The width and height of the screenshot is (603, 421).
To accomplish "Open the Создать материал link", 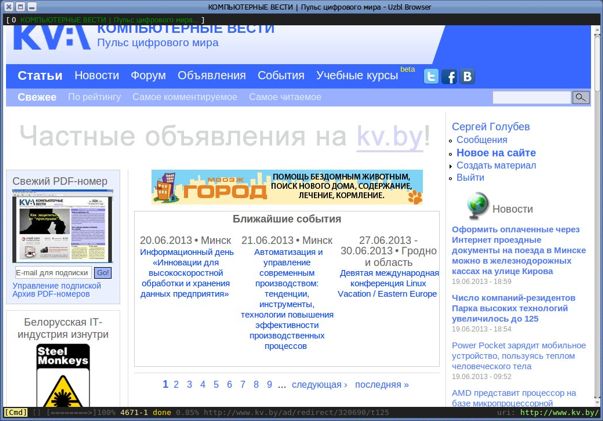I will pos(496,165).
